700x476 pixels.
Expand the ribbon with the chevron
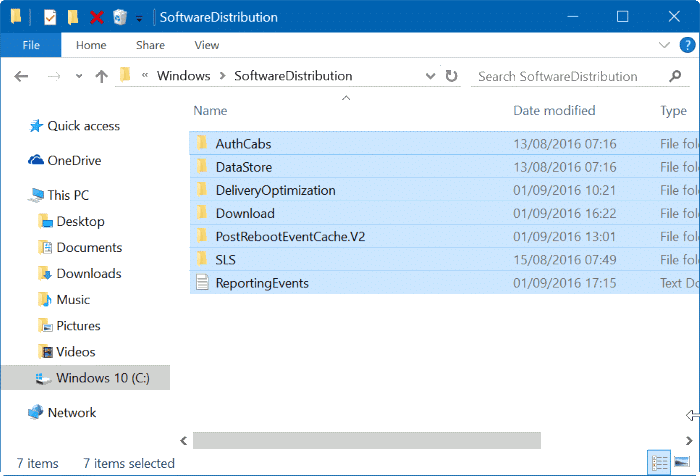664,45
